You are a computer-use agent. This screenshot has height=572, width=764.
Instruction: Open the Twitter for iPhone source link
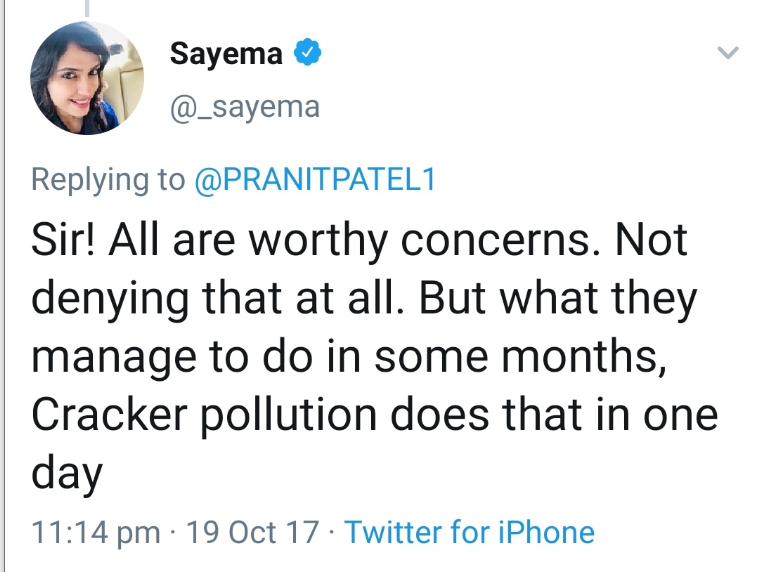coord(469,532)
